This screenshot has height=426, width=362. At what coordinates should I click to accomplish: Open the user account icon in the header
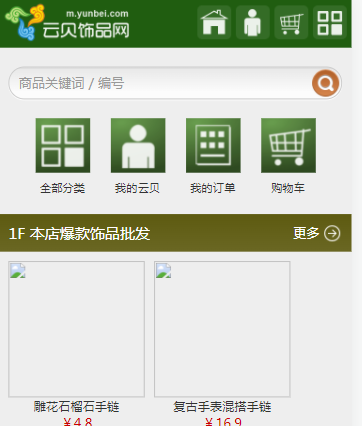click(x=252, y=22)
